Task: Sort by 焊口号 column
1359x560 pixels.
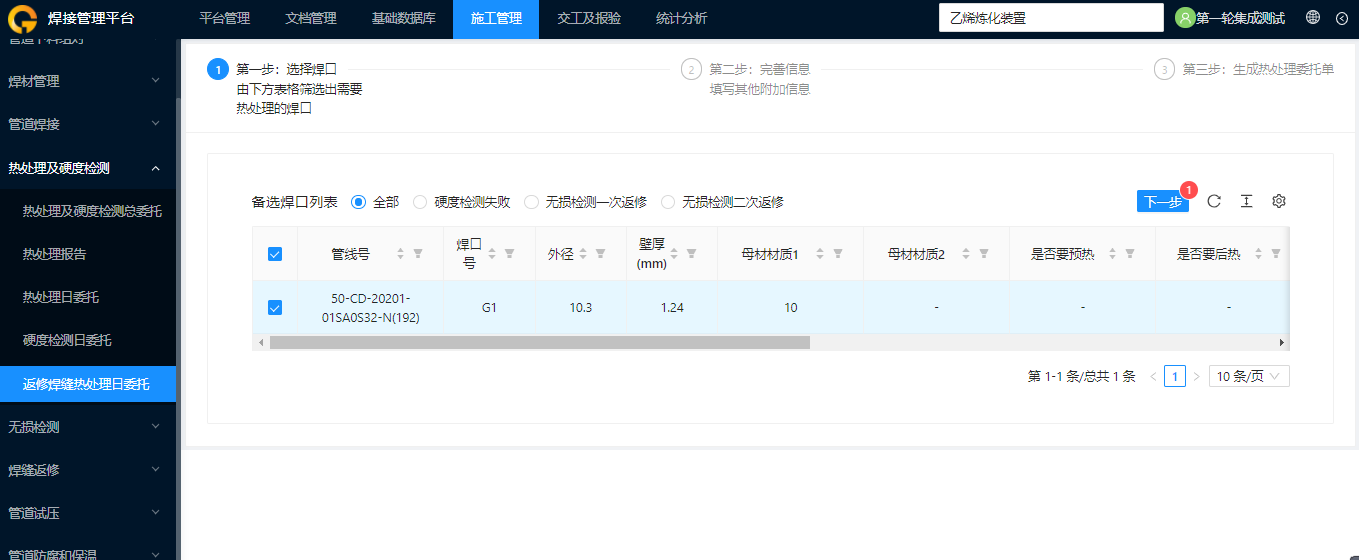Action: click(x=492, y=254)
